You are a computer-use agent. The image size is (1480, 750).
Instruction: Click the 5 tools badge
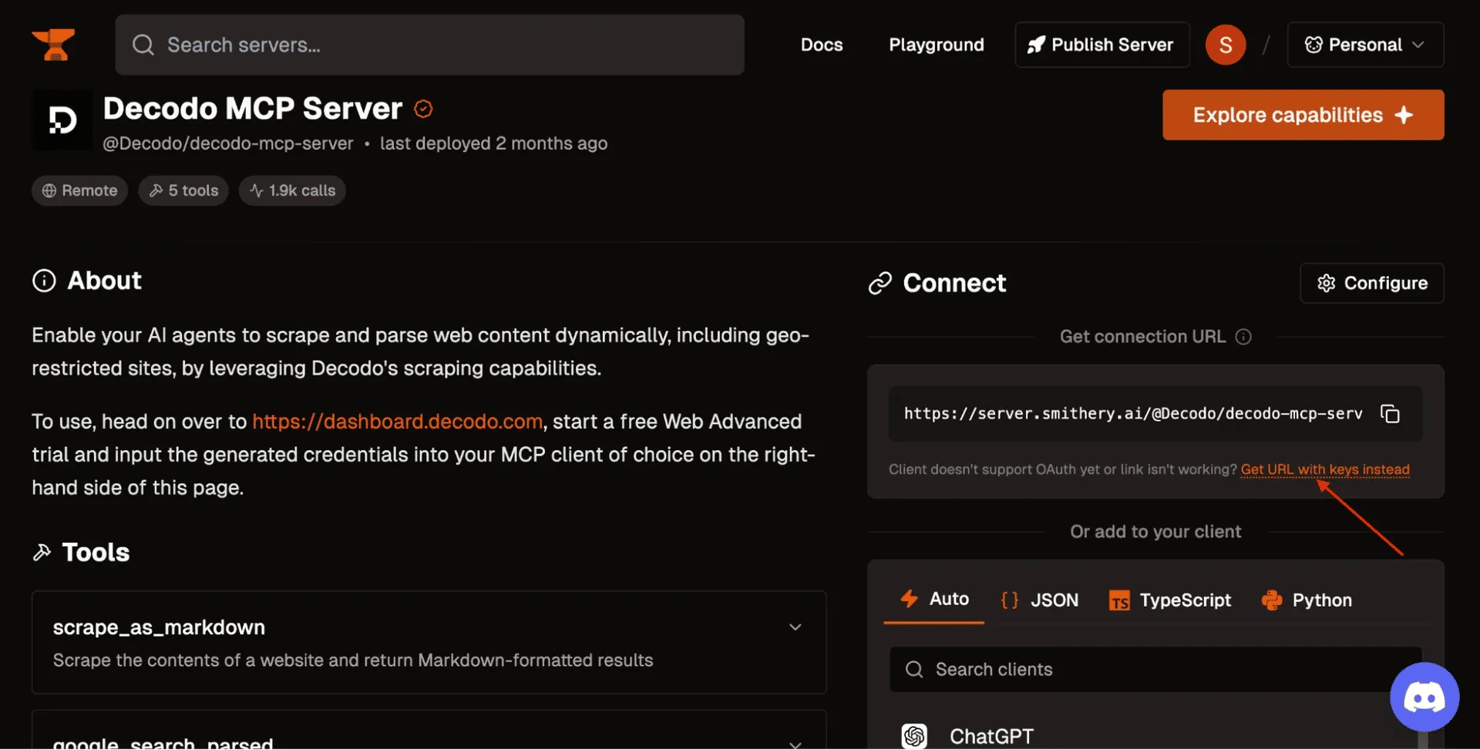point(184,191)
